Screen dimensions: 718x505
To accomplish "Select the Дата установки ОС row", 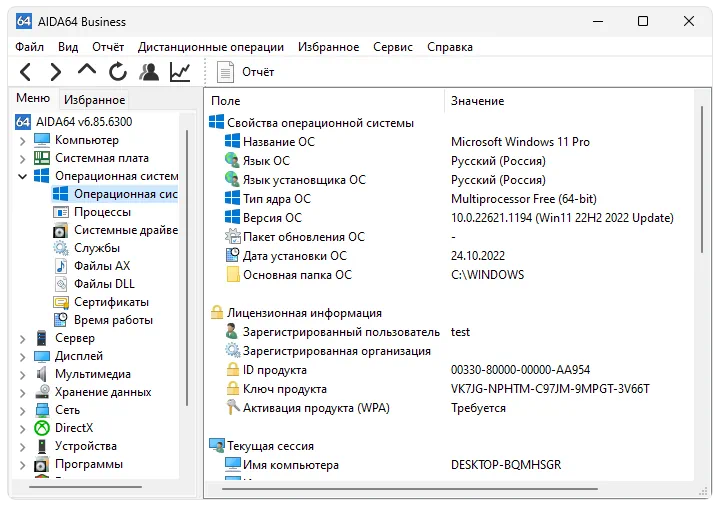I will [449, 256].
